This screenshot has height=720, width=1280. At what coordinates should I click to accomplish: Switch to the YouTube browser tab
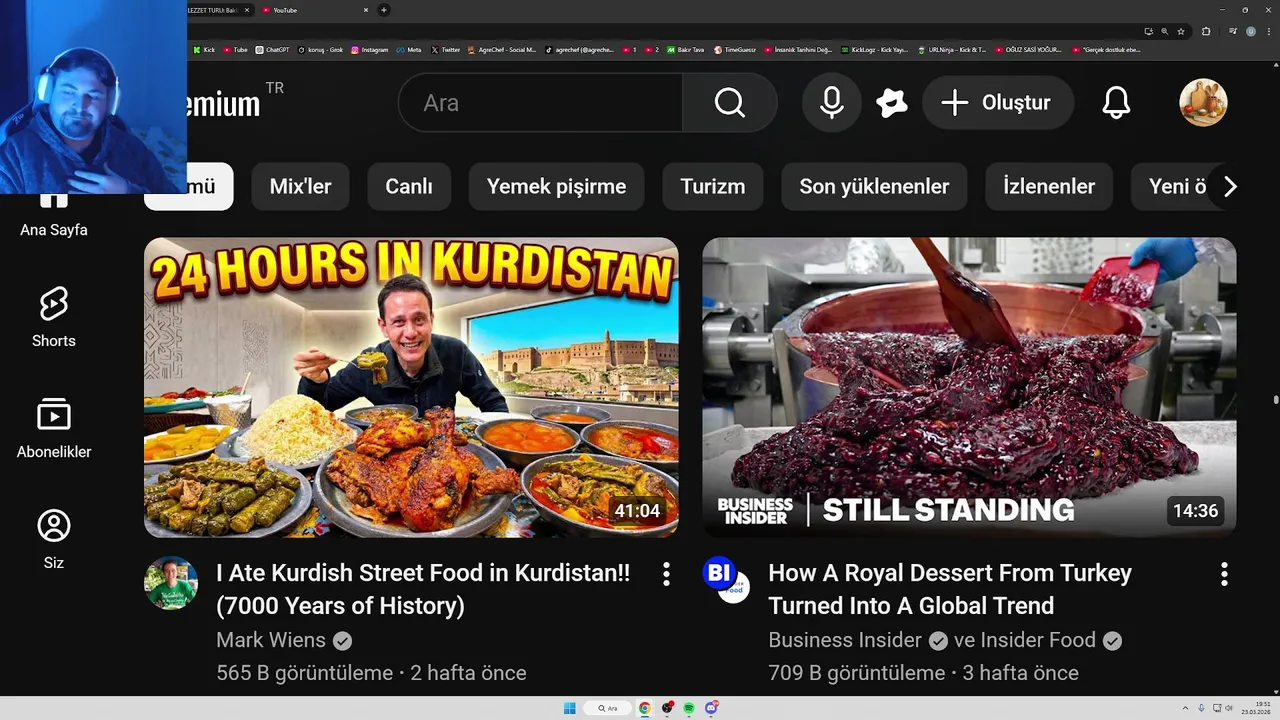point(315,10)
